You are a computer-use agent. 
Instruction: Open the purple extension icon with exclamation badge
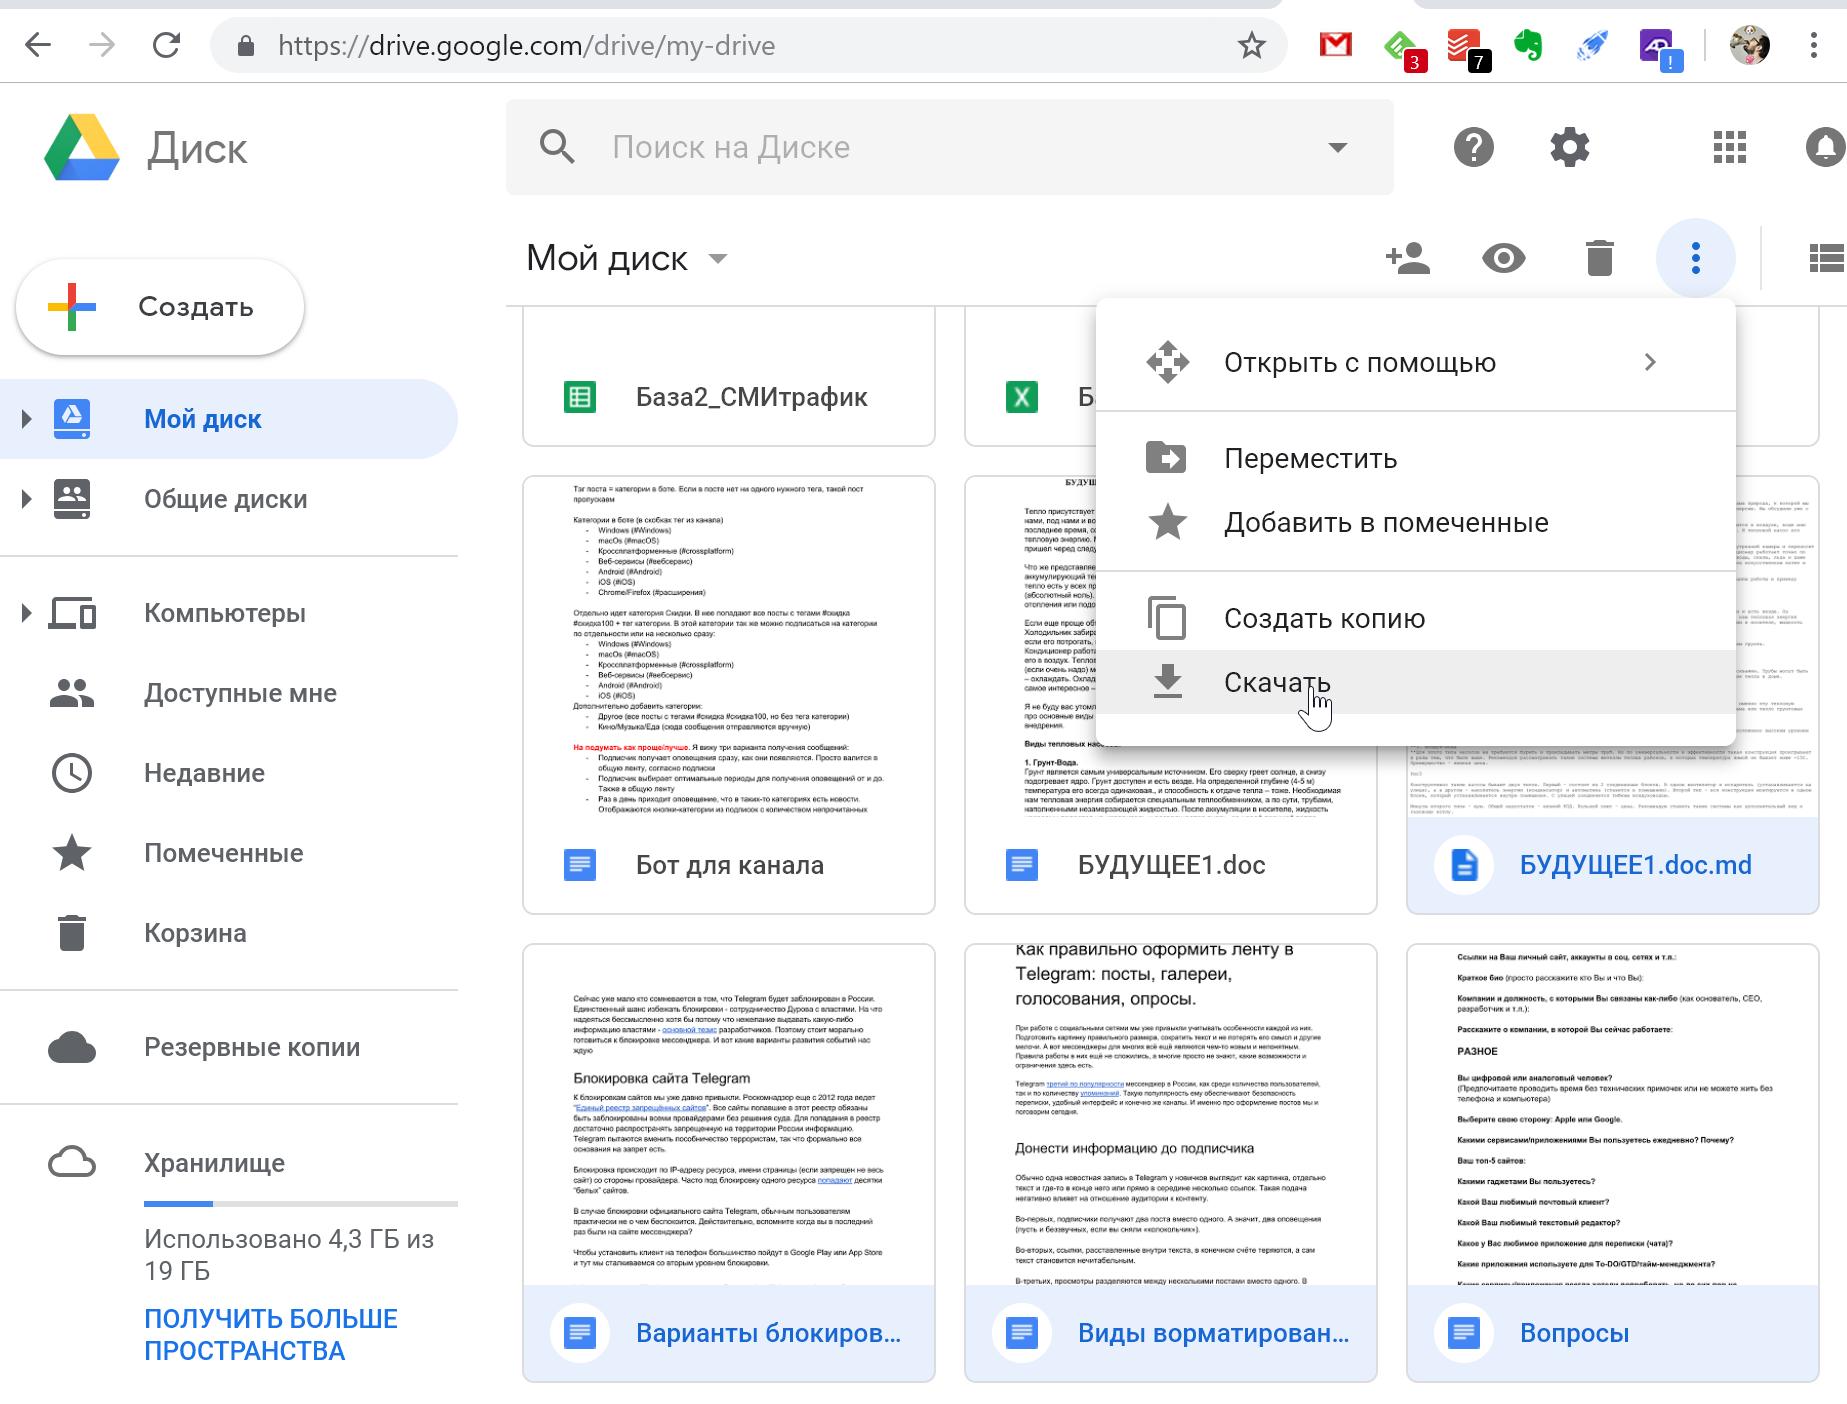[1659, 48]
